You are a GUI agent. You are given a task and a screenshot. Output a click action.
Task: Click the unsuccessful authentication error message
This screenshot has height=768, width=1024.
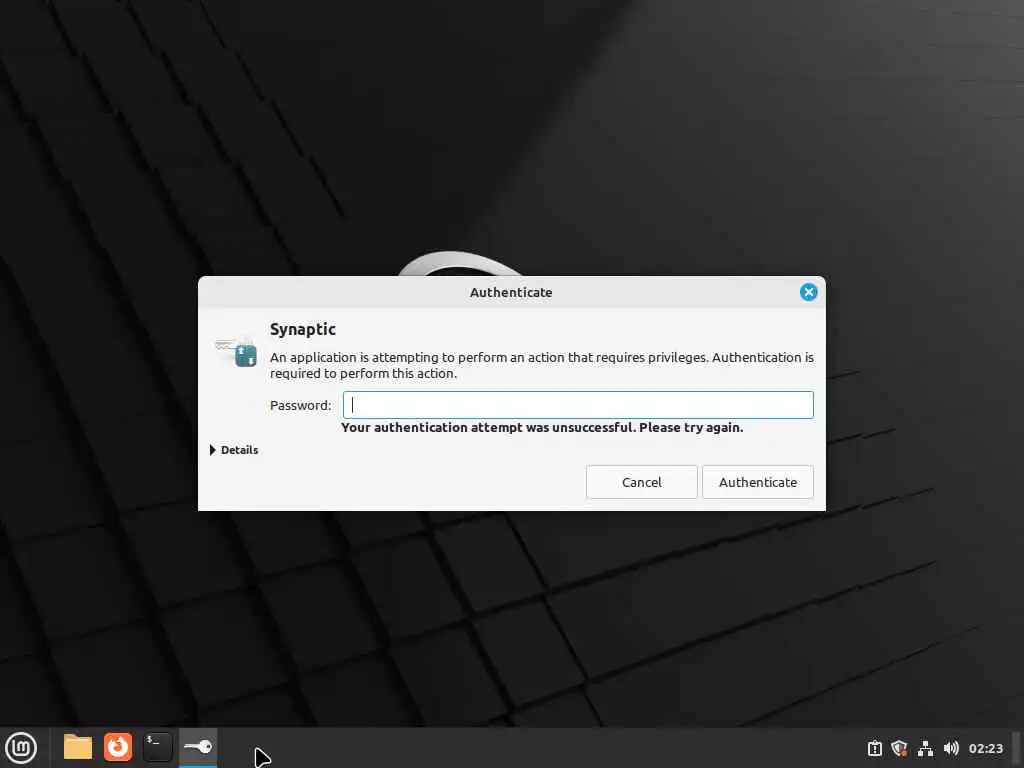[x=542, y=428]
